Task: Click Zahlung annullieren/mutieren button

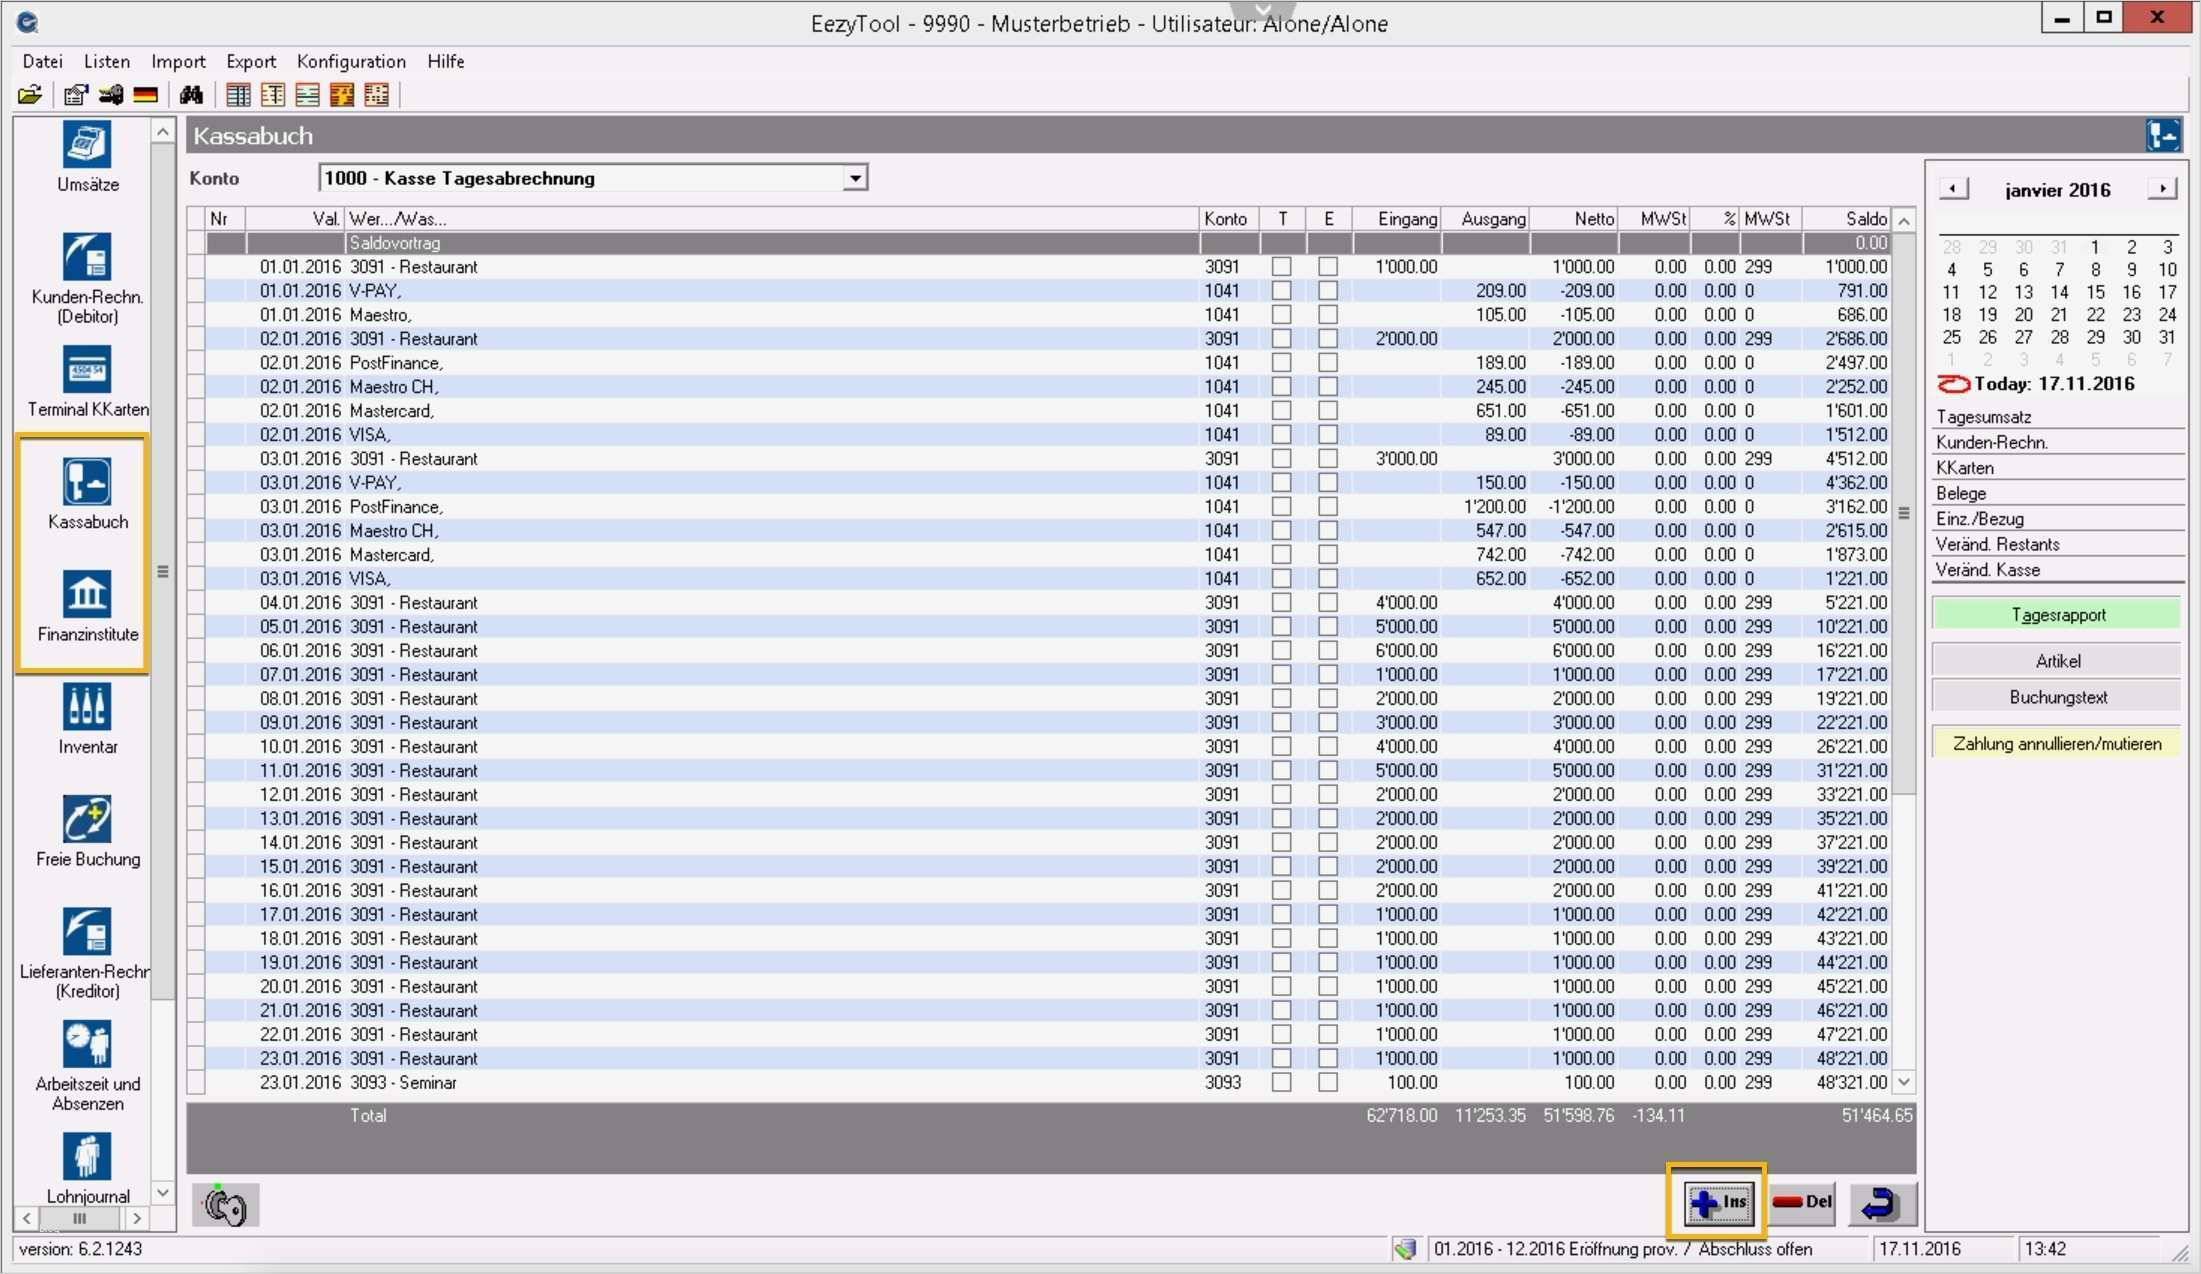Action: [2057, 744]
